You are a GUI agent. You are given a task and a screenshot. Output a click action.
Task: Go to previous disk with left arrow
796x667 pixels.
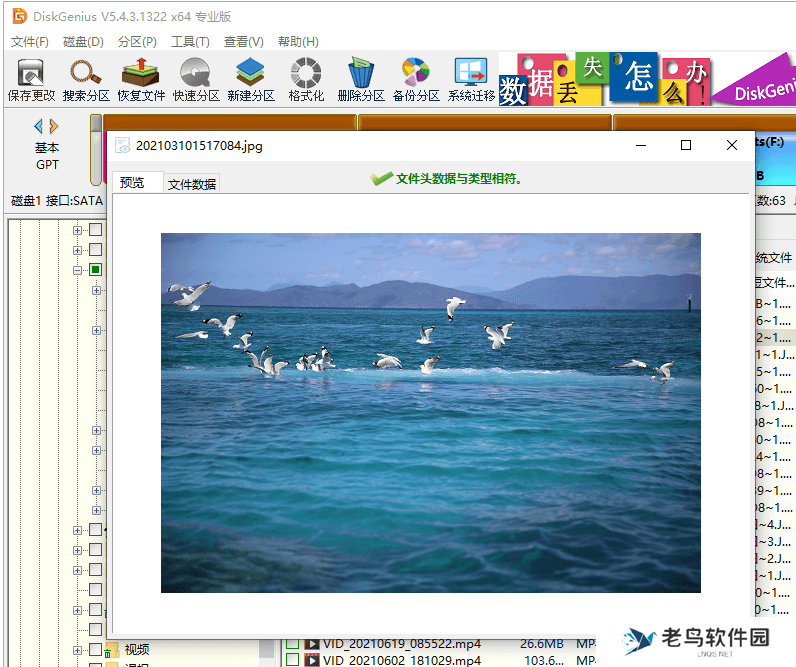click(38, 127)
